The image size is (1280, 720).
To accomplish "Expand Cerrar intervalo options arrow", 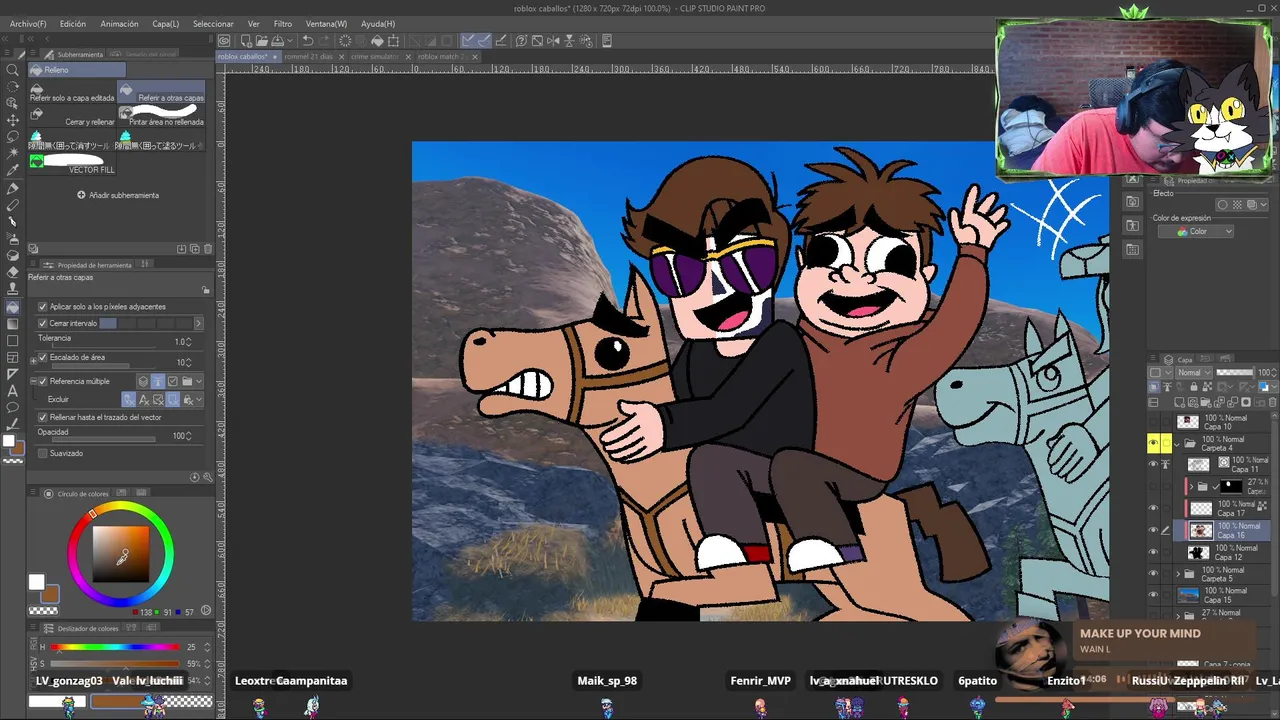I will click(198, 323).
